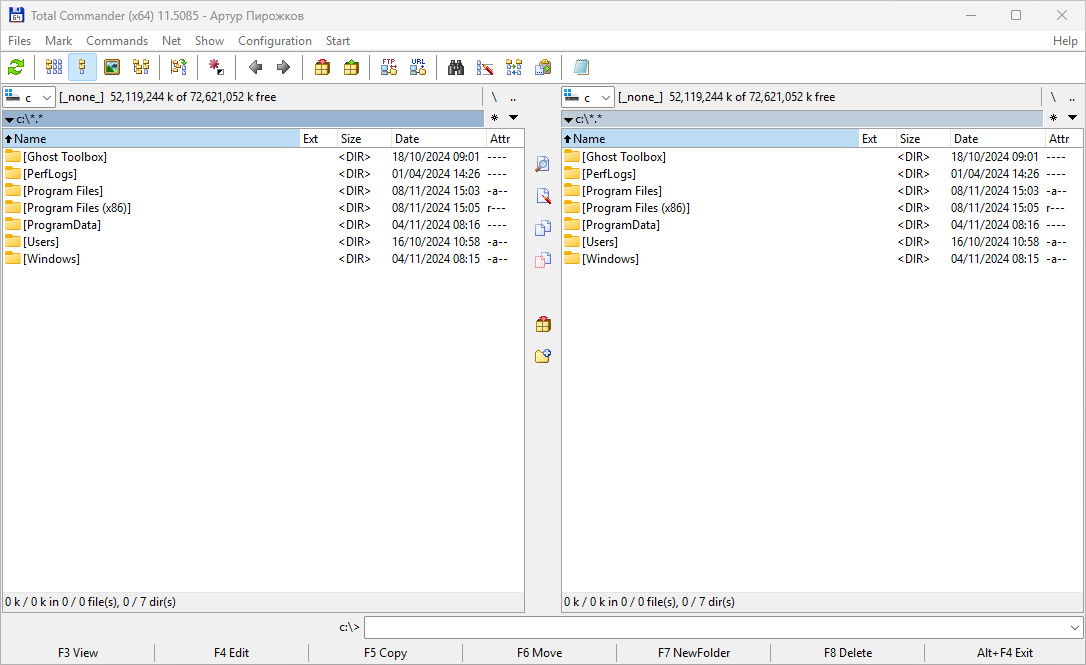Screen dimensions: 1086x665
Task: Open the Help menu
Action: click(1065, 41)
